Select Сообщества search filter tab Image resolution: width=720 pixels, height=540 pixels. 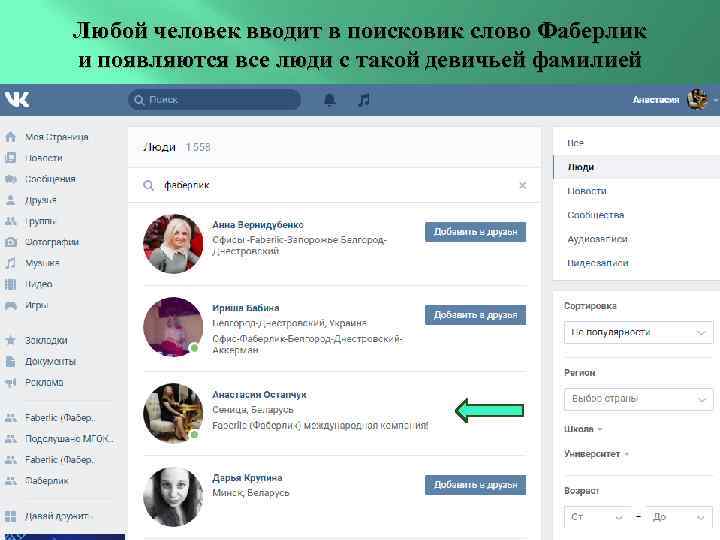click(636, 215)
